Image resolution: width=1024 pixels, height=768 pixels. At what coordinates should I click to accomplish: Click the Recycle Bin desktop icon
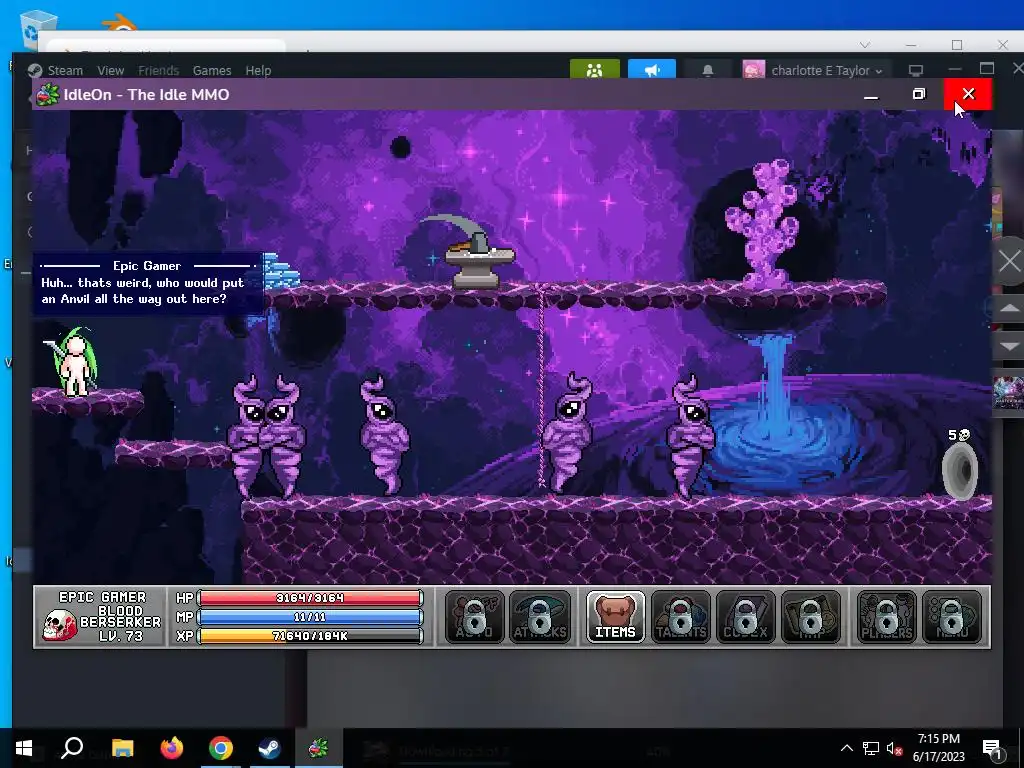point(38,29)
